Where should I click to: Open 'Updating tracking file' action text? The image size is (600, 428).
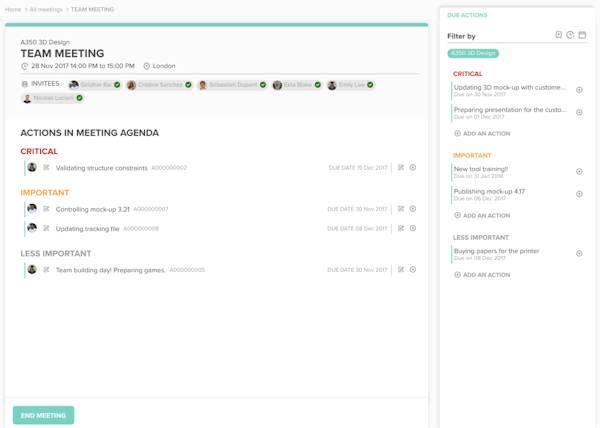(88, 229)
